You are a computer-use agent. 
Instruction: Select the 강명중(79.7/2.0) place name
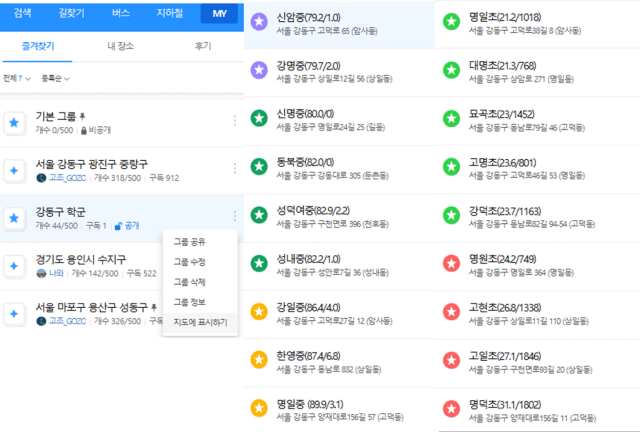point(309,66)
